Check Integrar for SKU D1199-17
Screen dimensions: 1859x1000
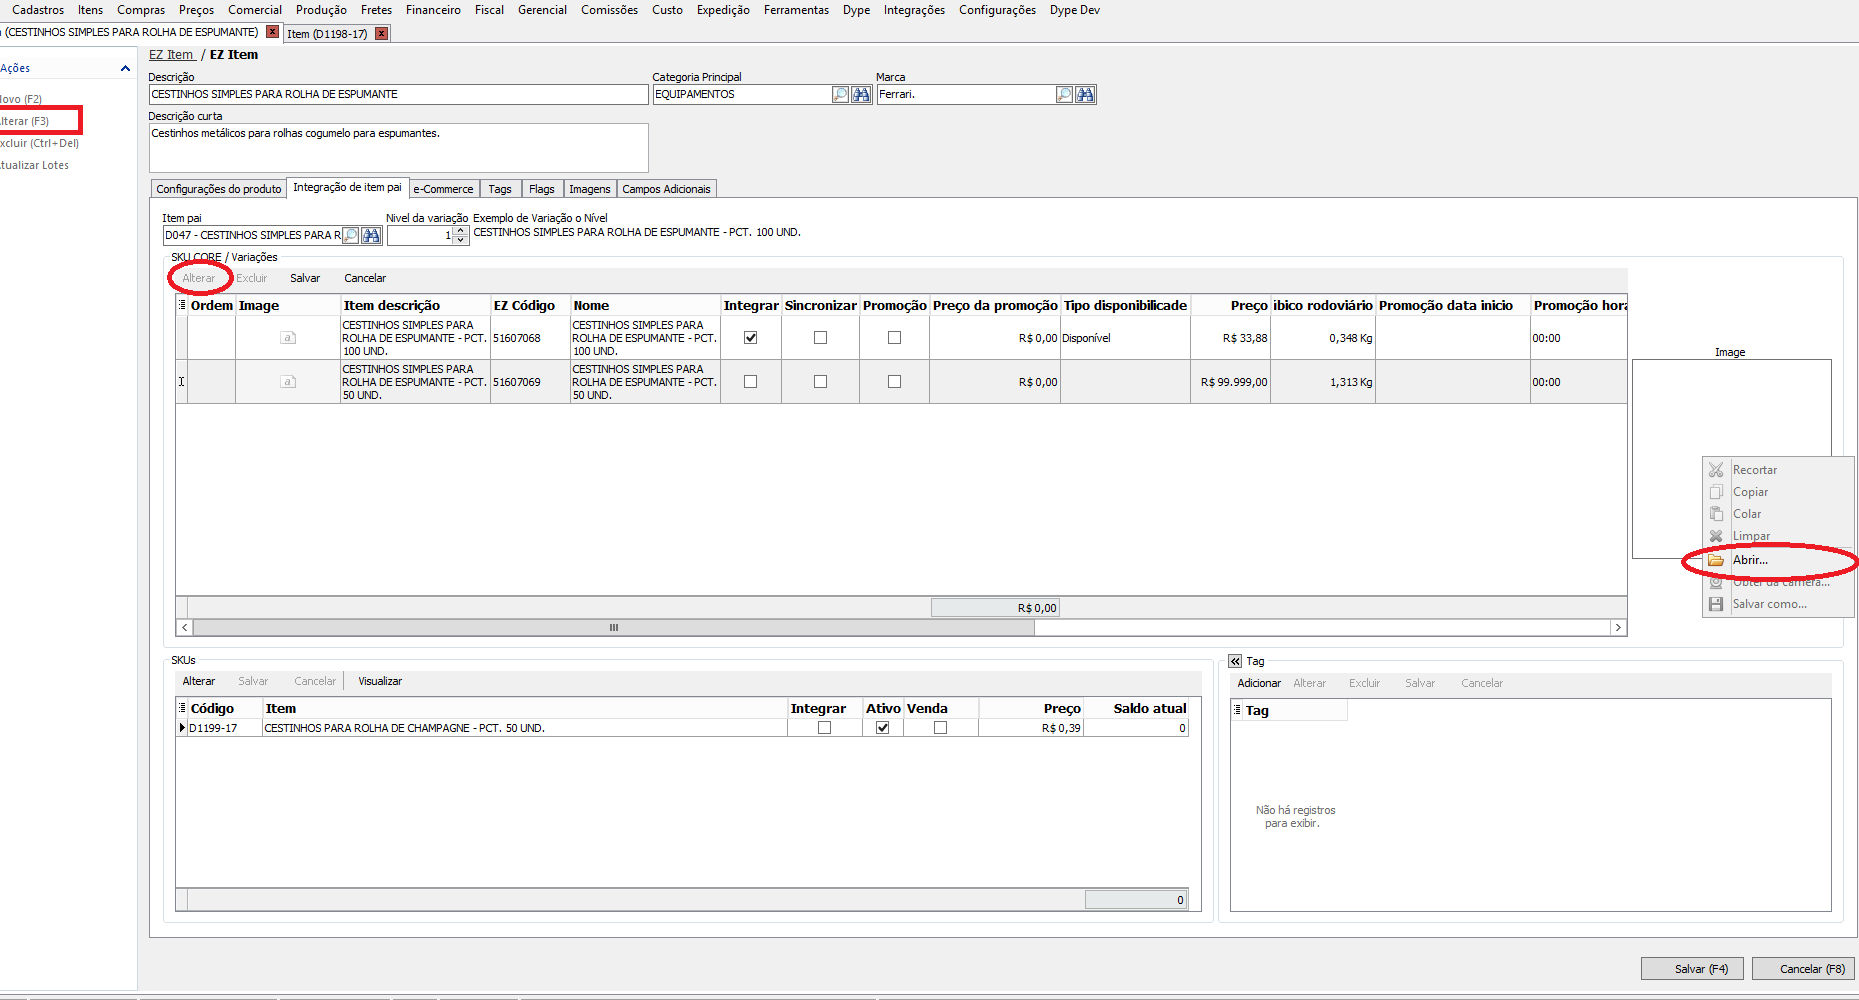coord(824,728)
